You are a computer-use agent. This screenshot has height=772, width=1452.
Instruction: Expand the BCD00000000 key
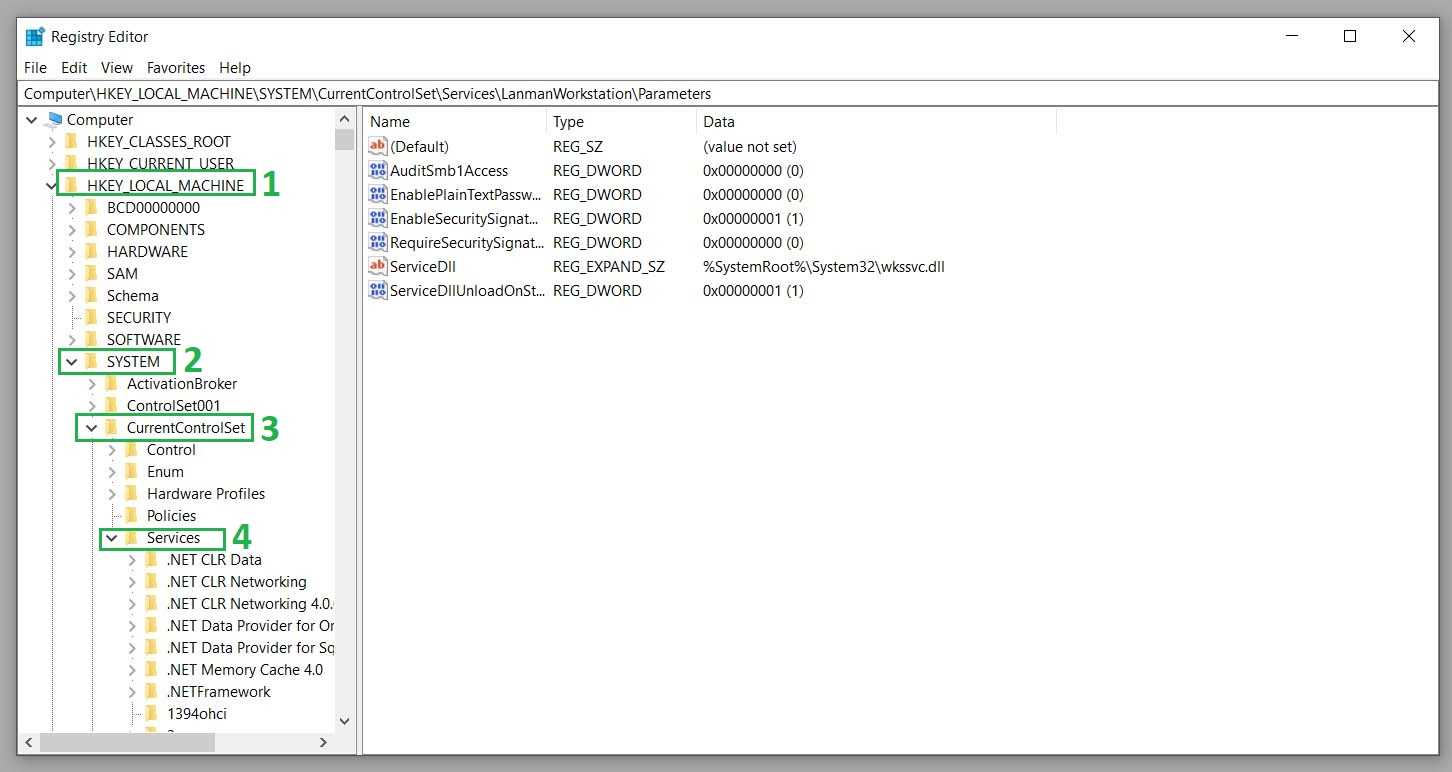[72, 208]
